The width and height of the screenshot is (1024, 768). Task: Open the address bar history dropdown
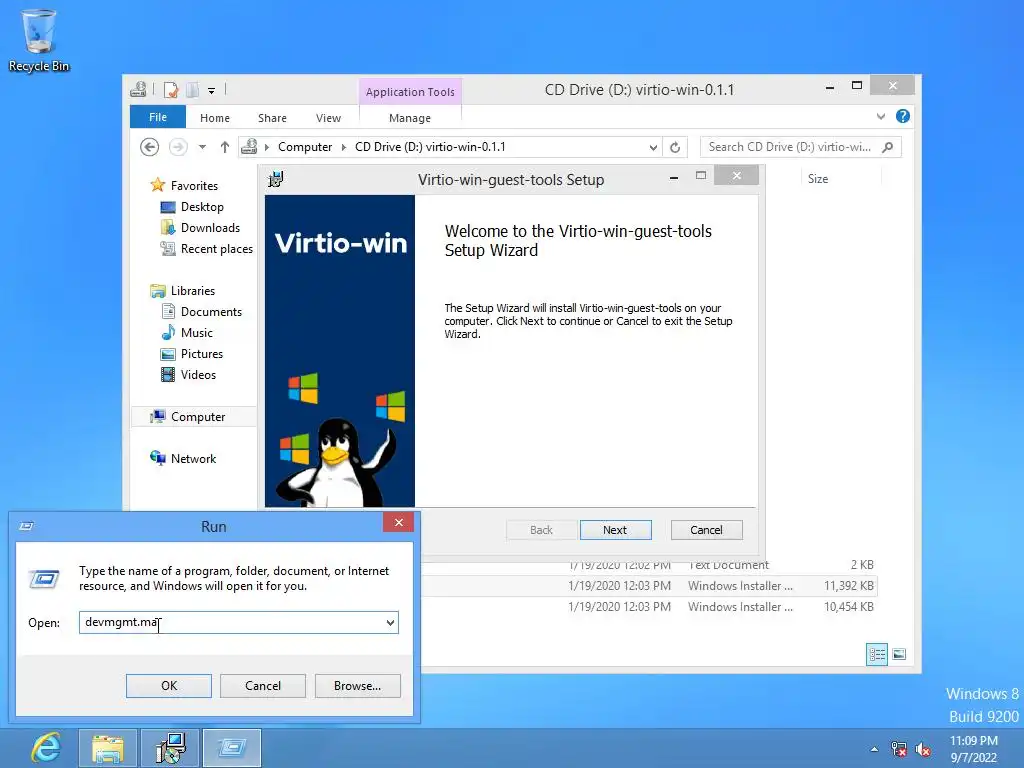(x=653, y=148)
